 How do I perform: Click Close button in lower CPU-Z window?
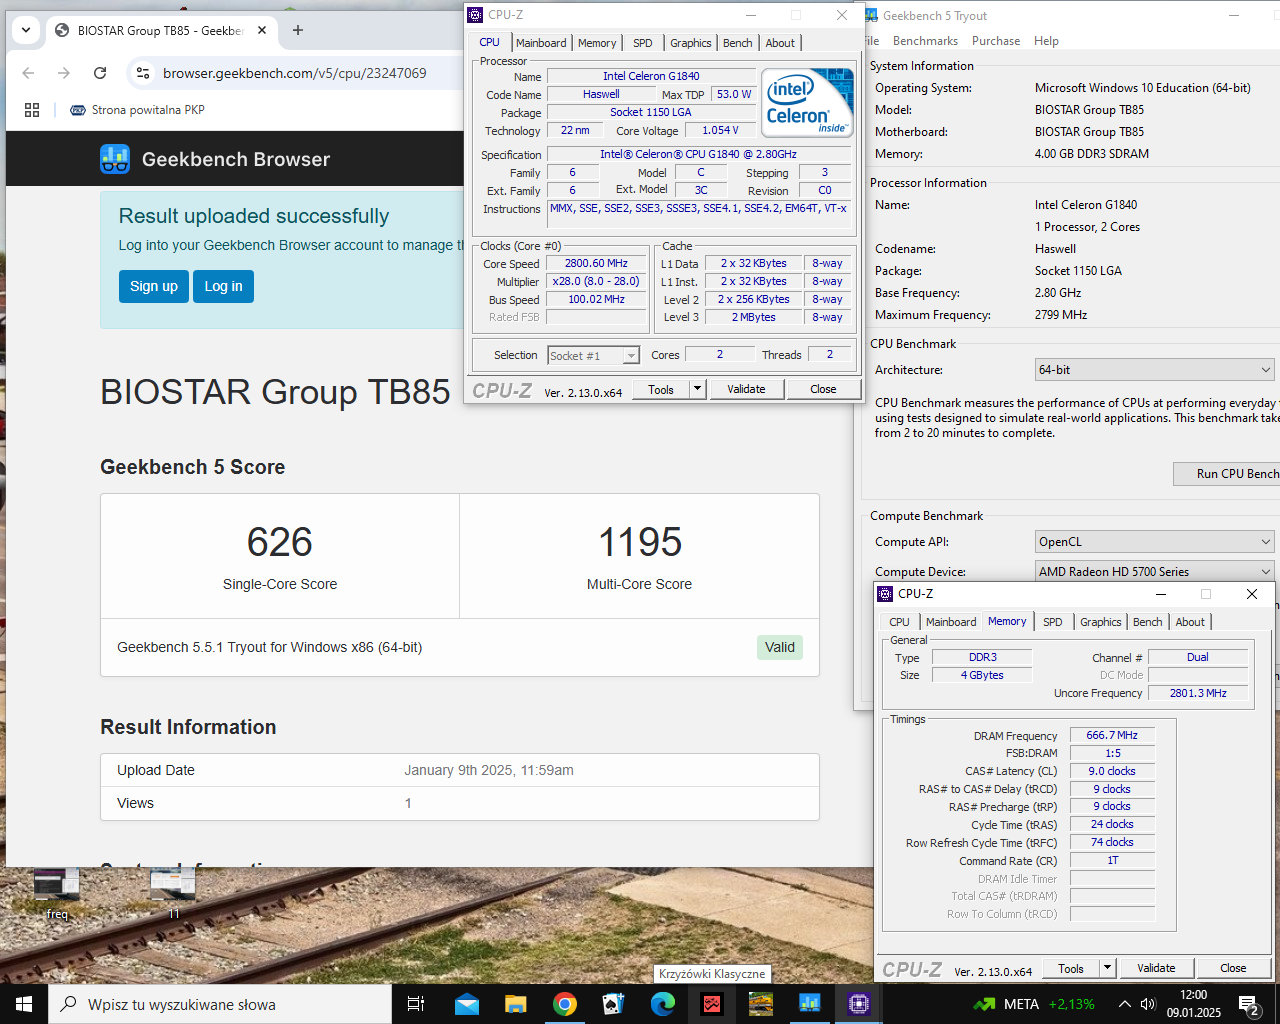point(1233,968)
